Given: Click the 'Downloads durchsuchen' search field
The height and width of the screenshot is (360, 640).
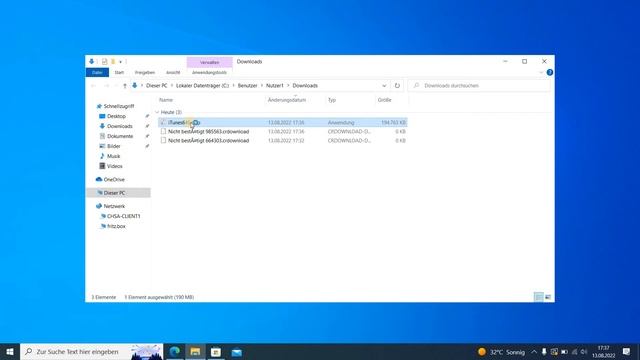Looking at the screenshot, I should click(x=478, y=86).
